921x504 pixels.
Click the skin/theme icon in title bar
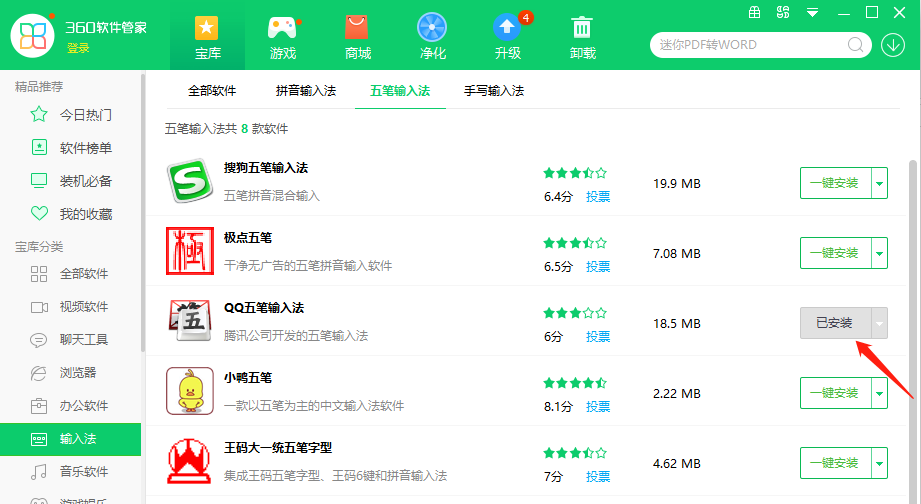[x=783, y=12]
